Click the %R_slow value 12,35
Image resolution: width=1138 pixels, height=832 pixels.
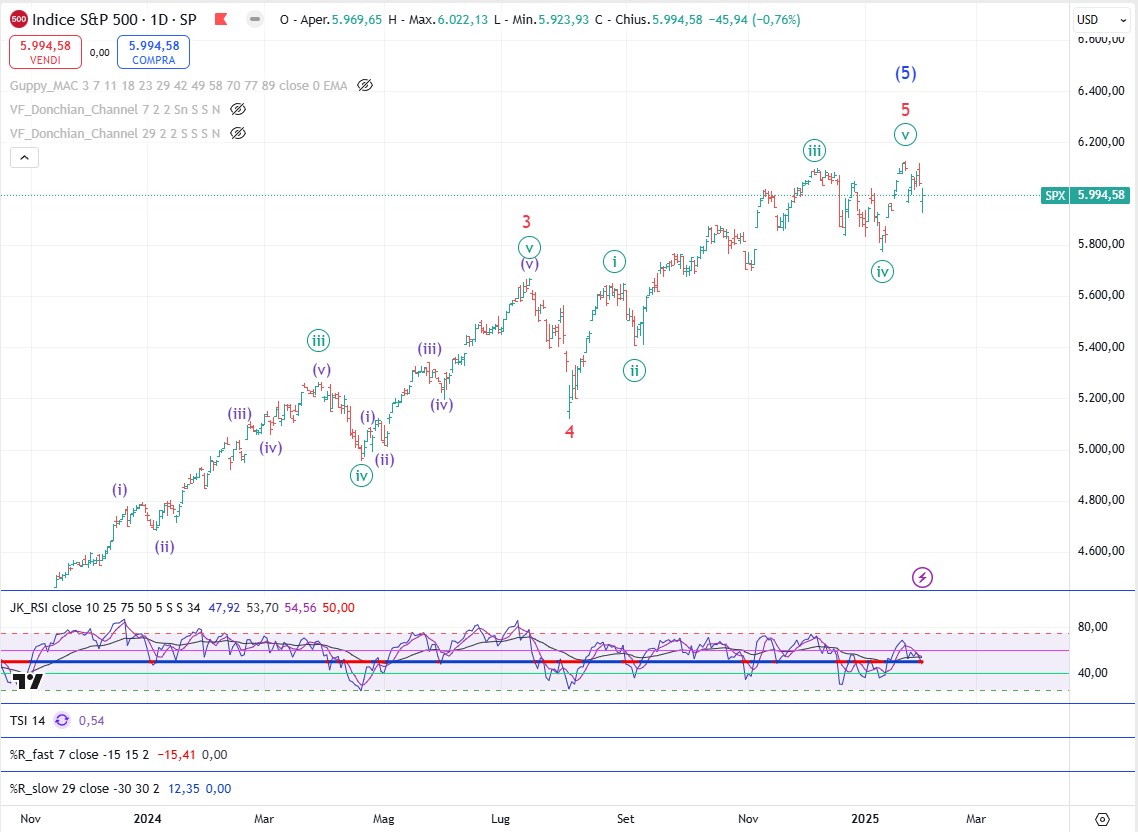pyautogui.click(x=184, y=788)
